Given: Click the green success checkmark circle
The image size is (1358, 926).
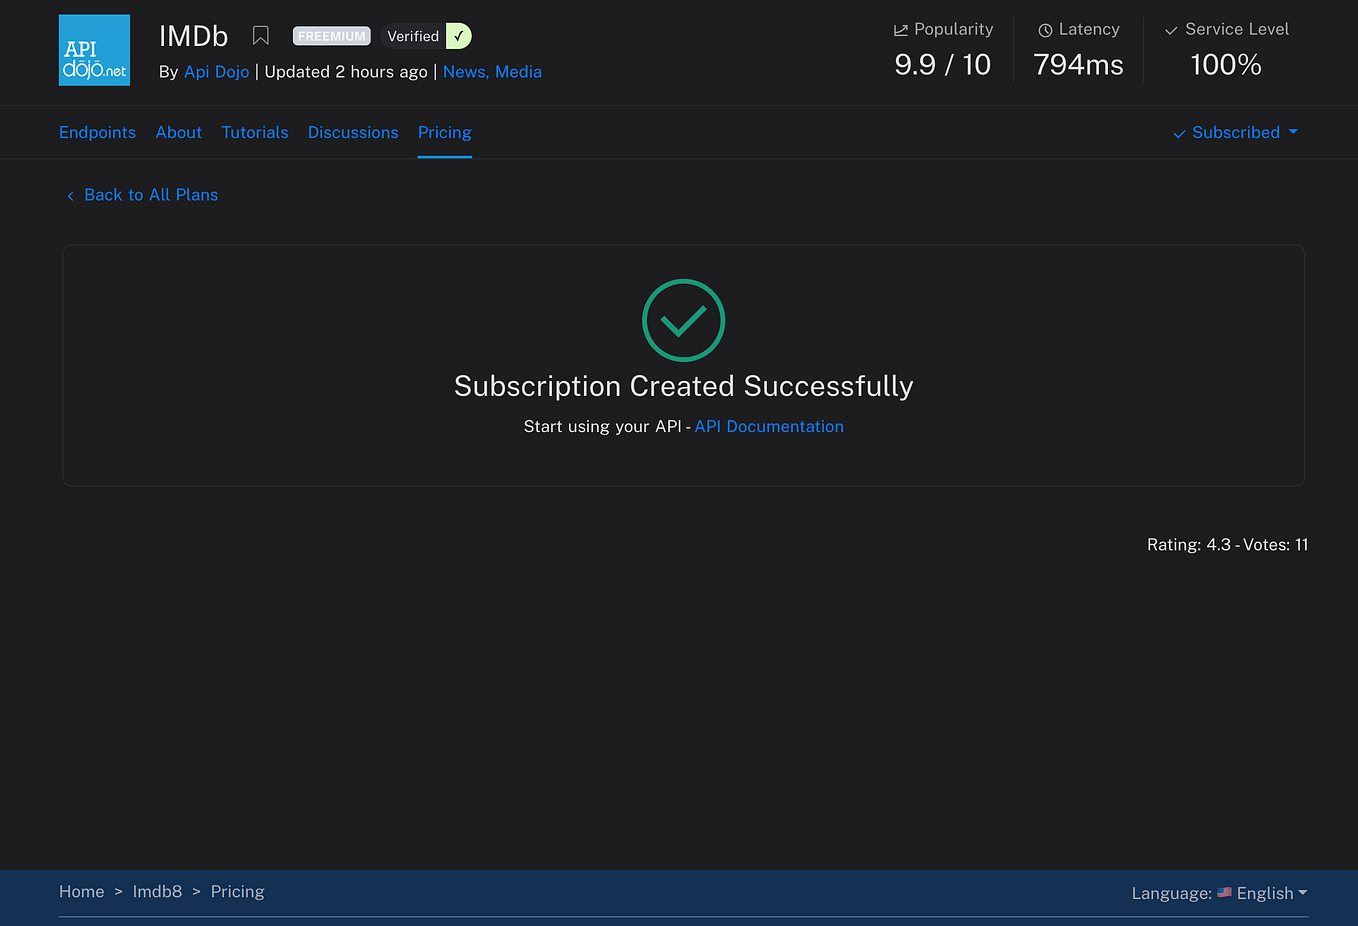Looking at the screenshot, I should click(683, 320).
